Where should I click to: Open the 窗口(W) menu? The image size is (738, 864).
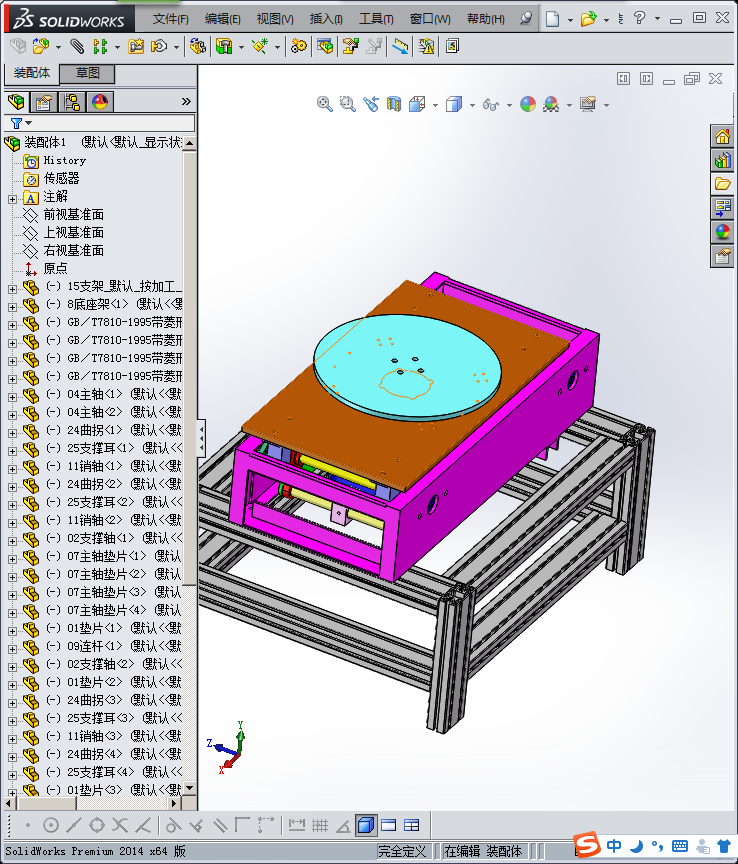pos(430,19)
